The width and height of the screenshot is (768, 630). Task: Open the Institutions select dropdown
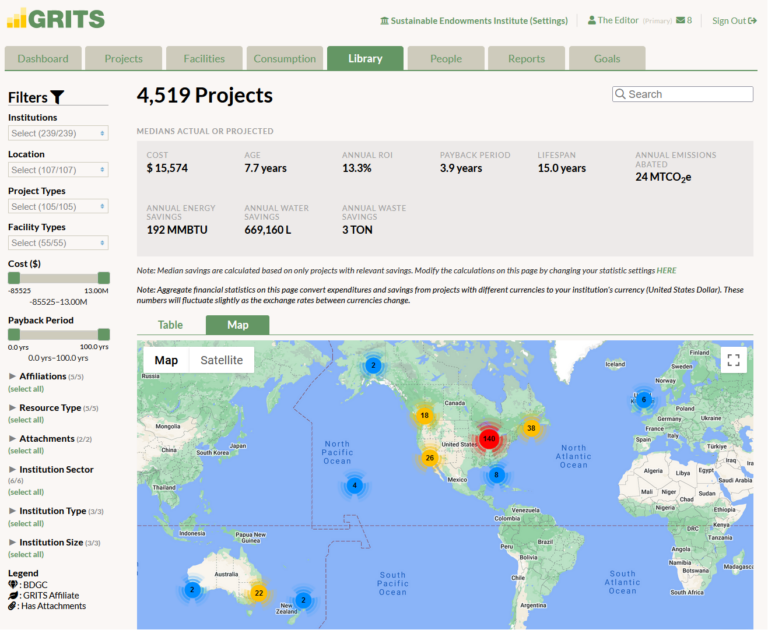[x=58, y=133]
